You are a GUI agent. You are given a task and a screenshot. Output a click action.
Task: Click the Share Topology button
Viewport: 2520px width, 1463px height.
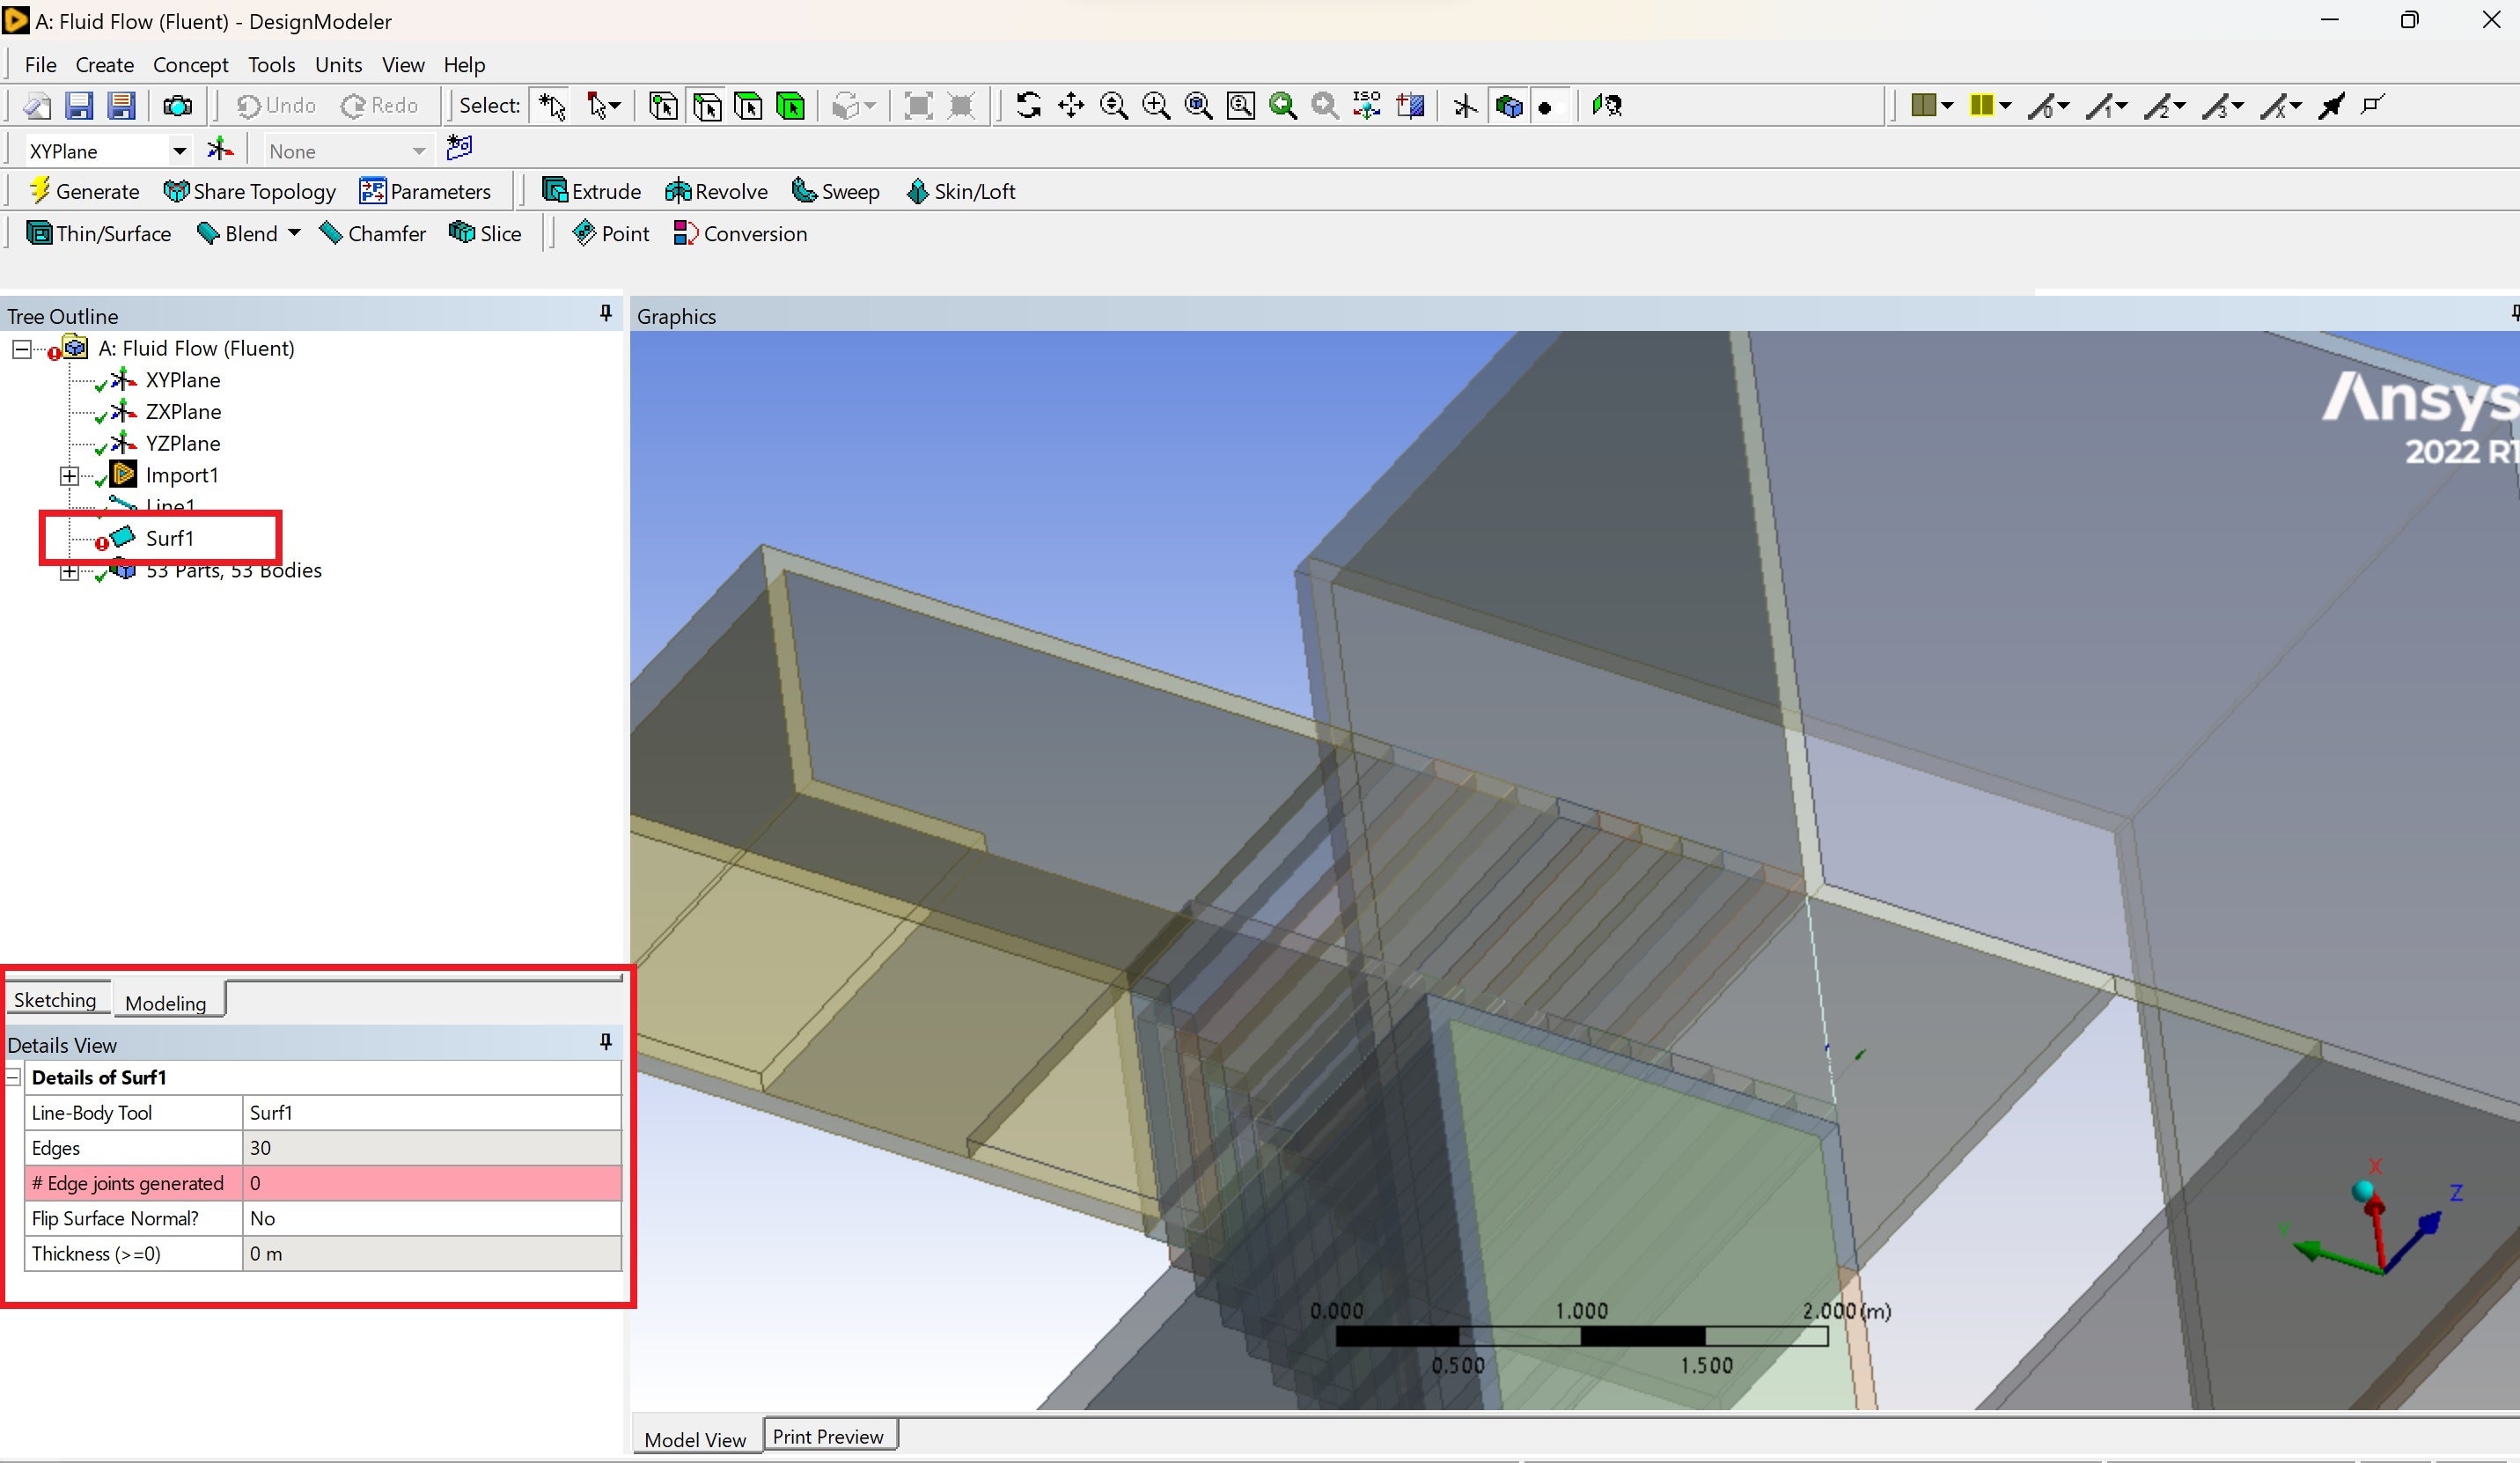click(249, 190)
